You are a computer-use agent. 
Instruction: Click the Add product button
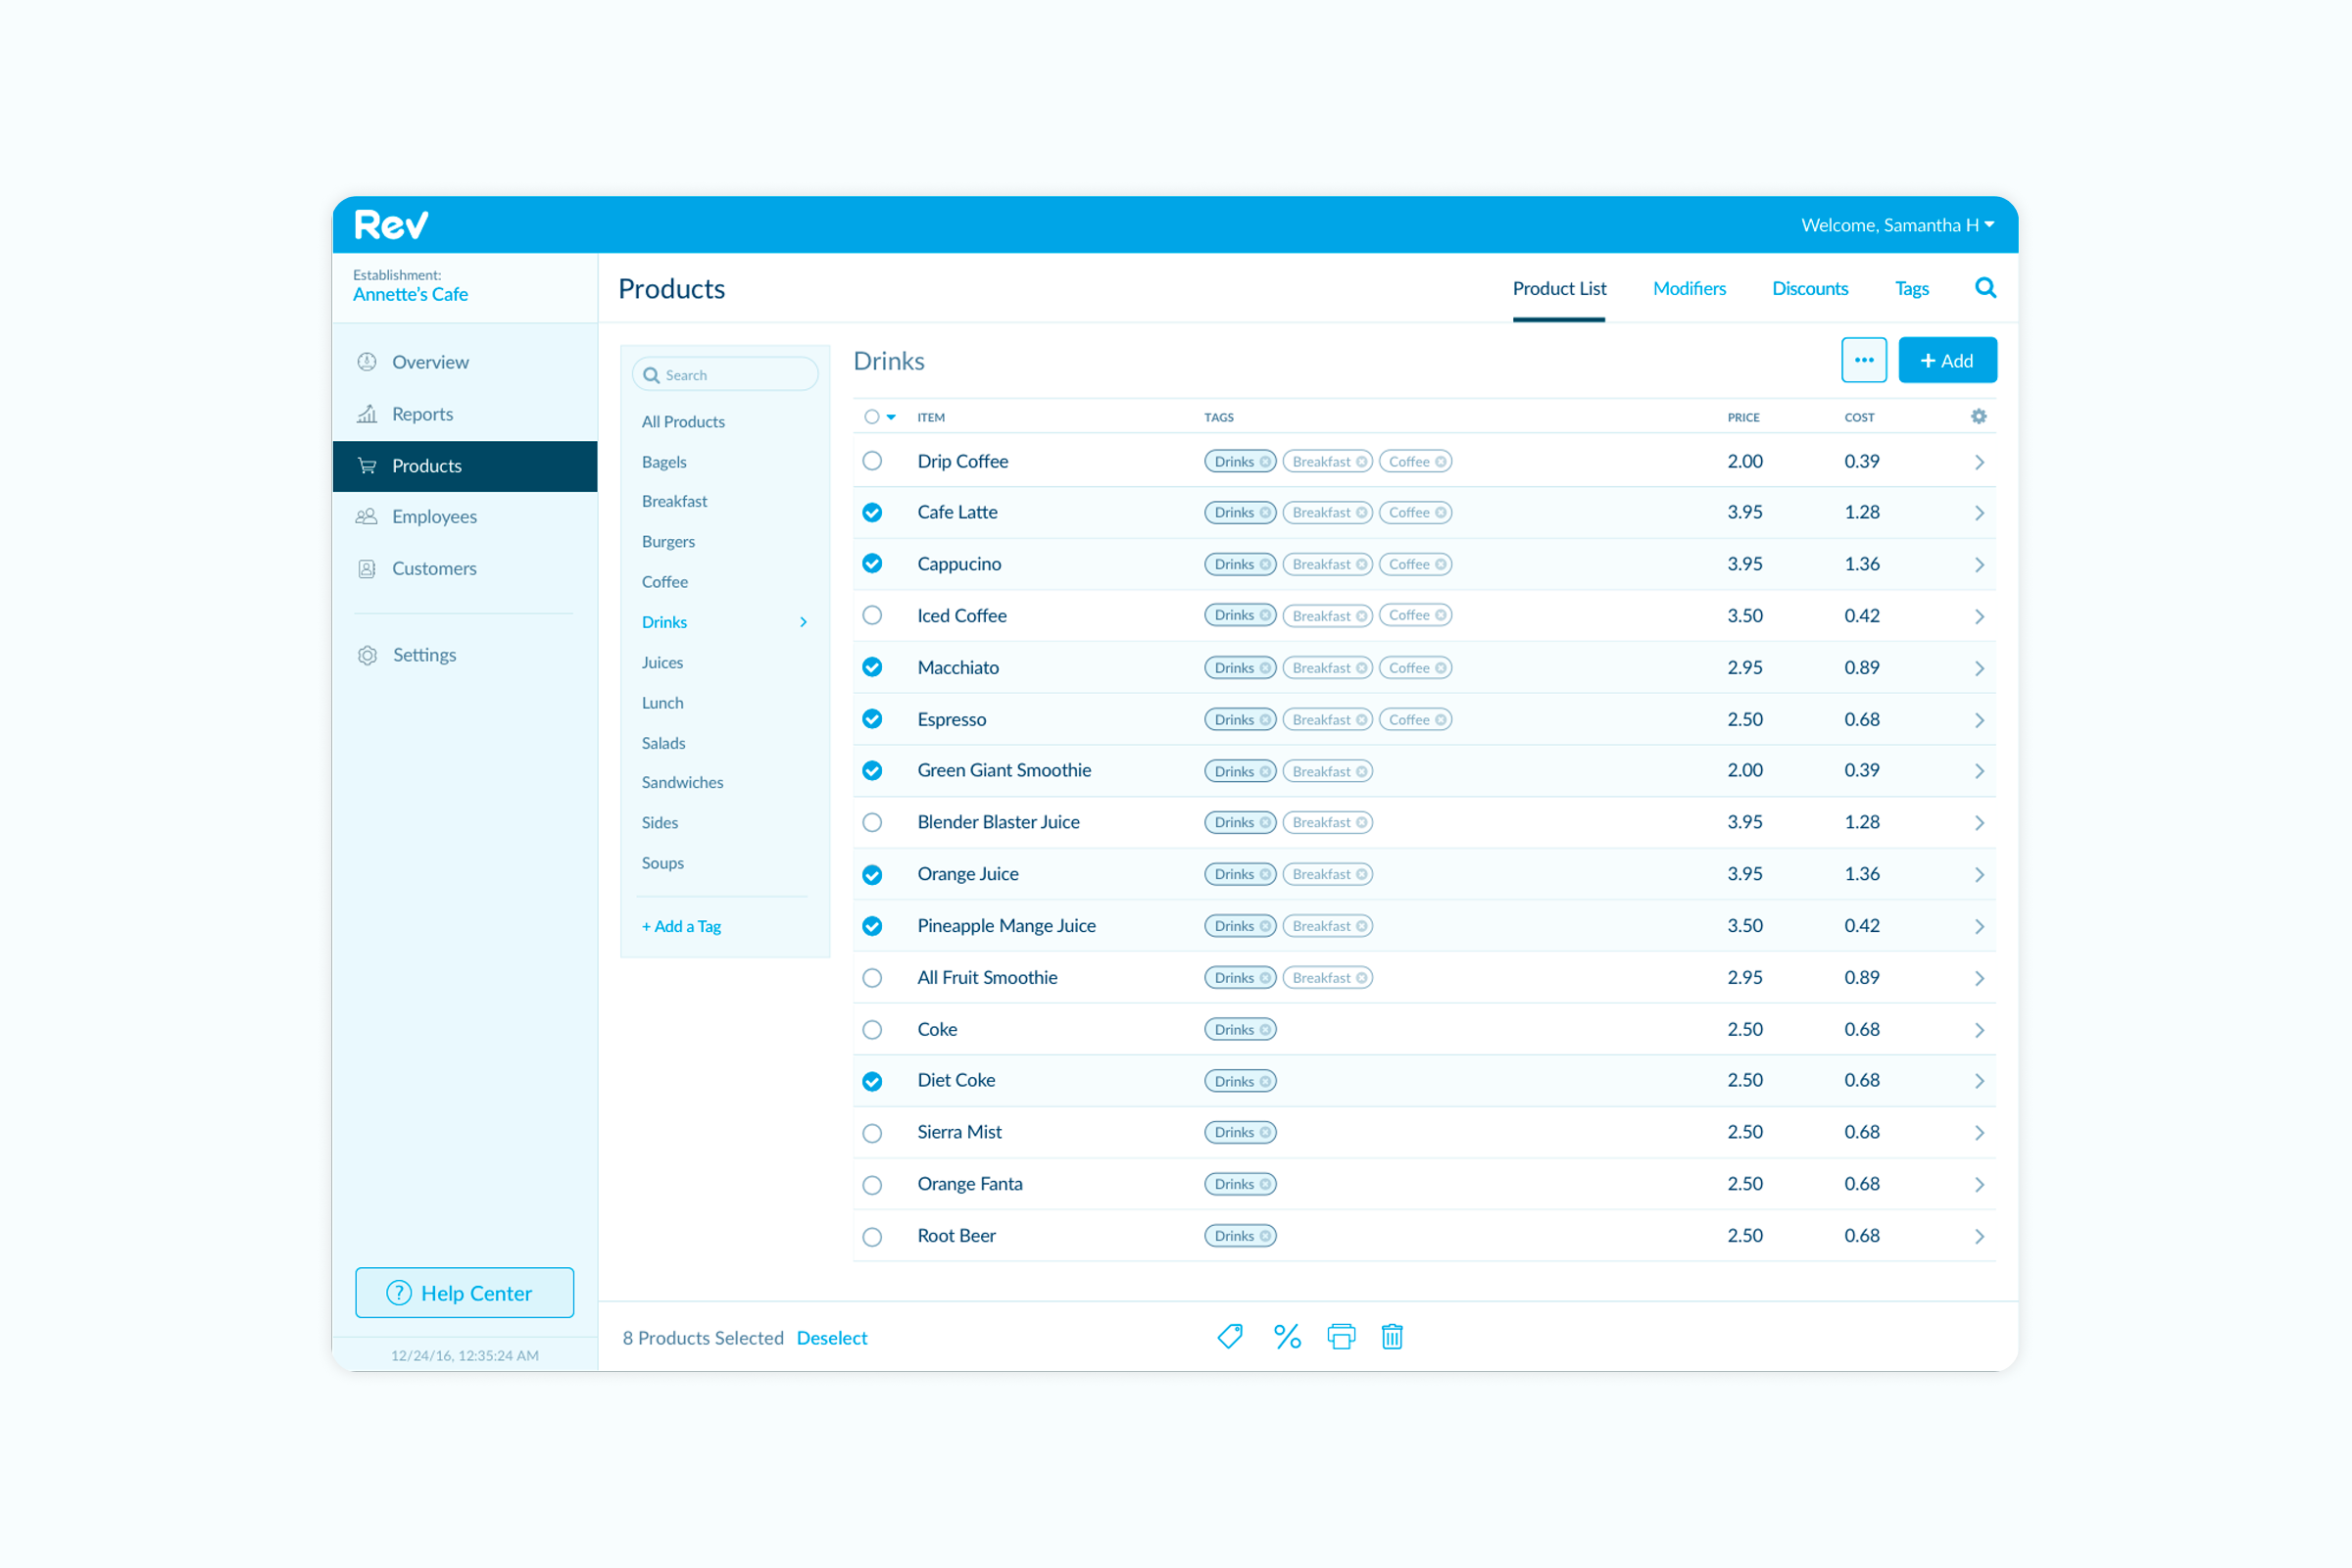pyautogui.click(x=1947, y=360)
